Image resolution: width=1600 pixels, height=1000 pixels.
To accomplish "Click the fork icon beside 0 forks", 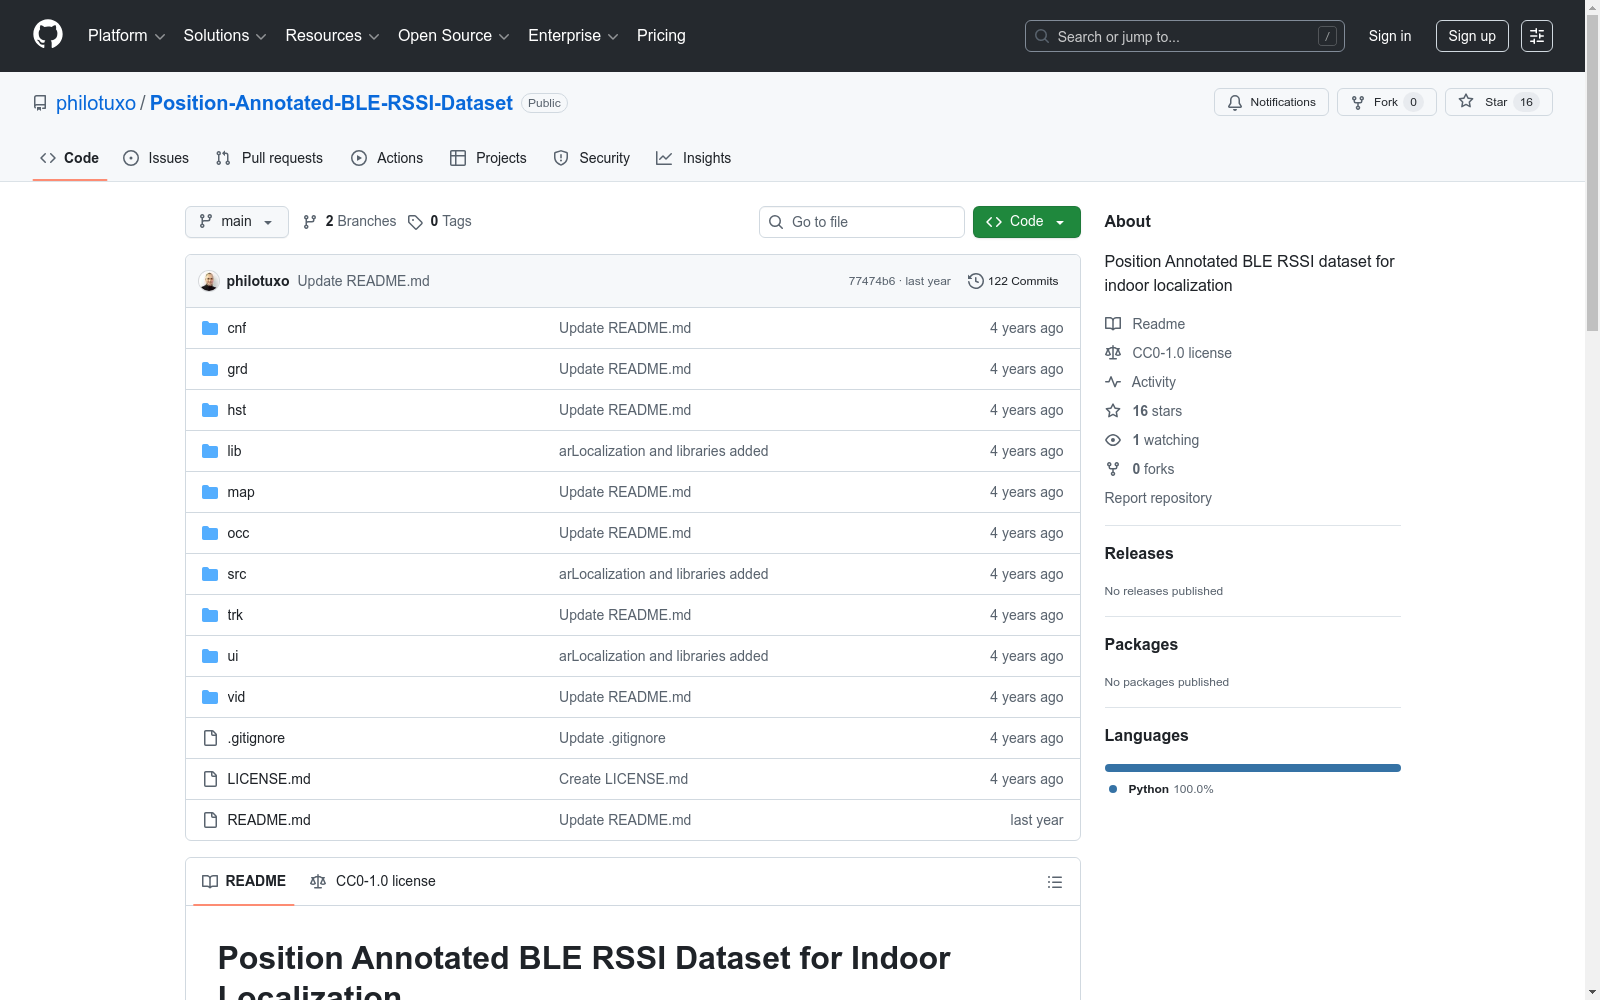I will 1113,469.
